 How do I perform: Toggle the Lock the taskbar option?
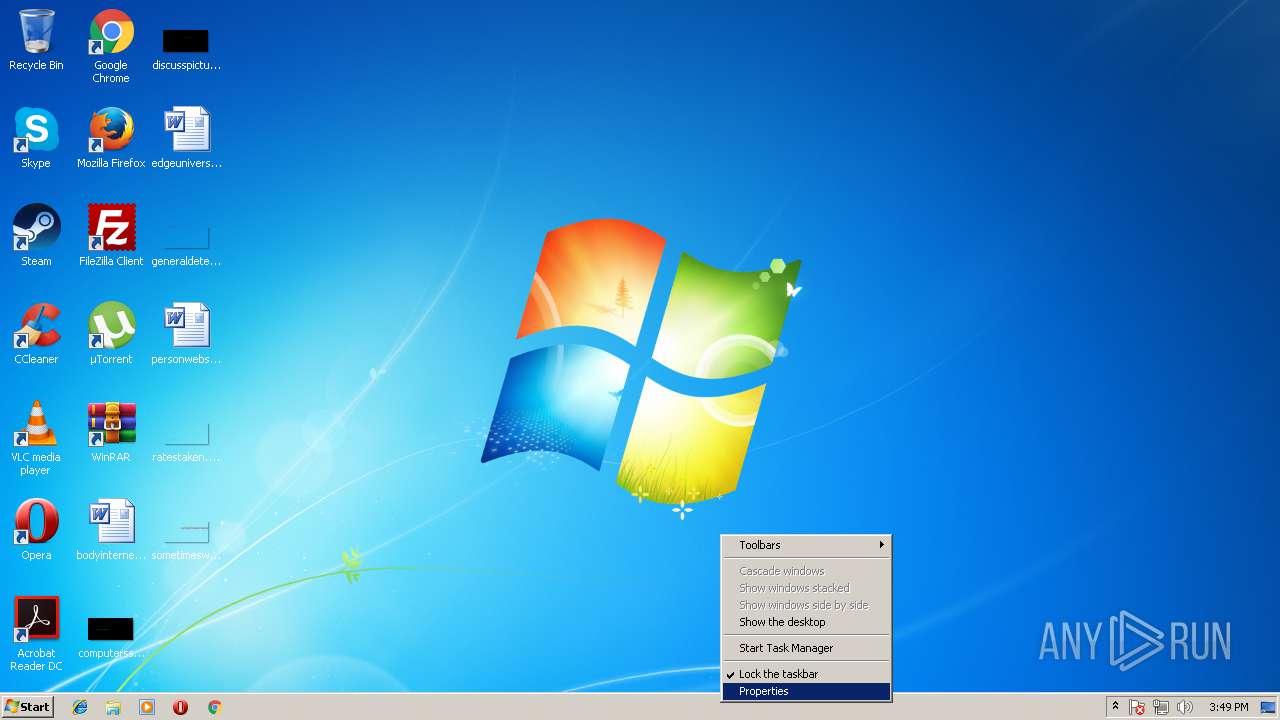pos(806,674)
